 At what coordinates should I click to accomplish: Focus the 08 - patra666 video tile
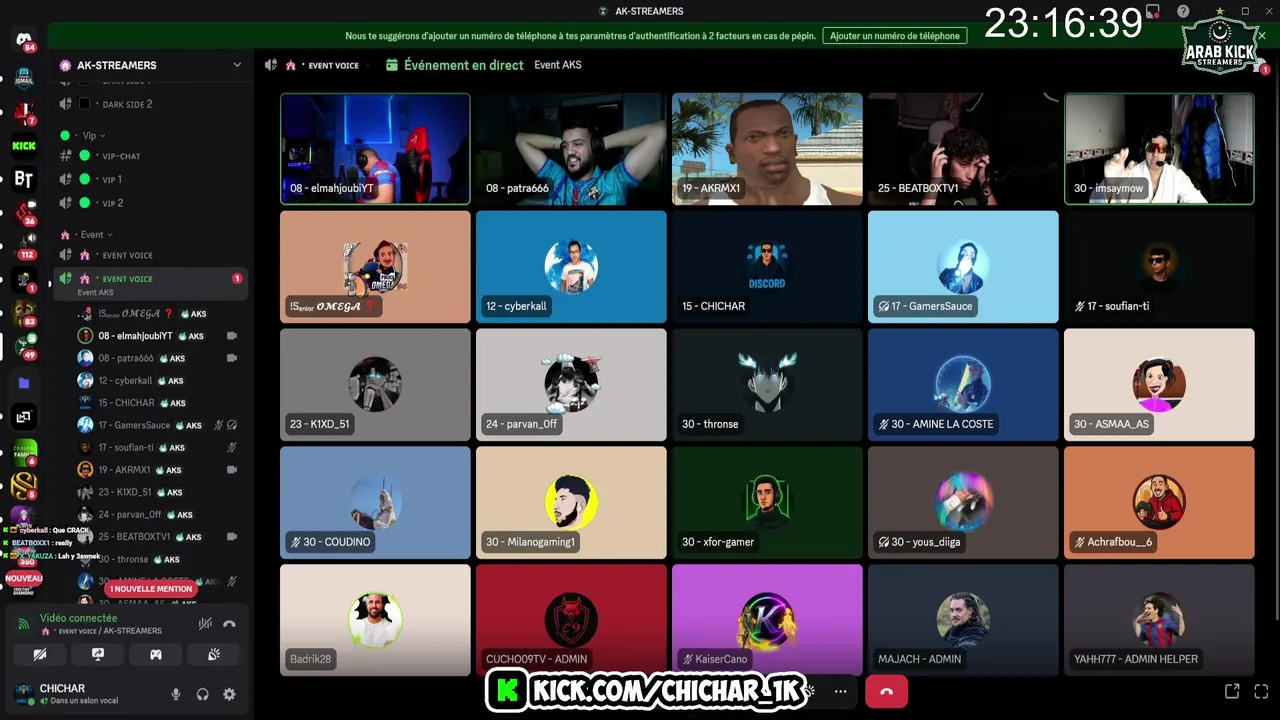tap(571, 149)
